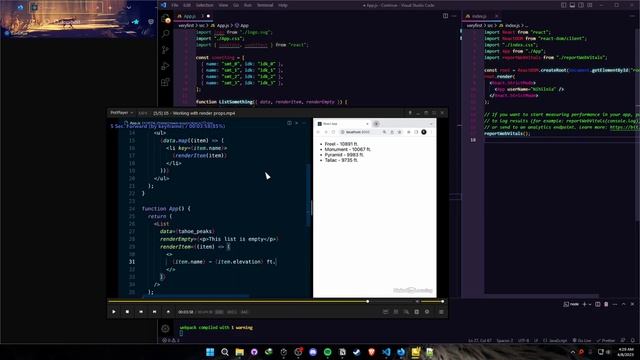Open File Explorer from taskbar
Screen dimensions: 640x360
tap(240, 352)
